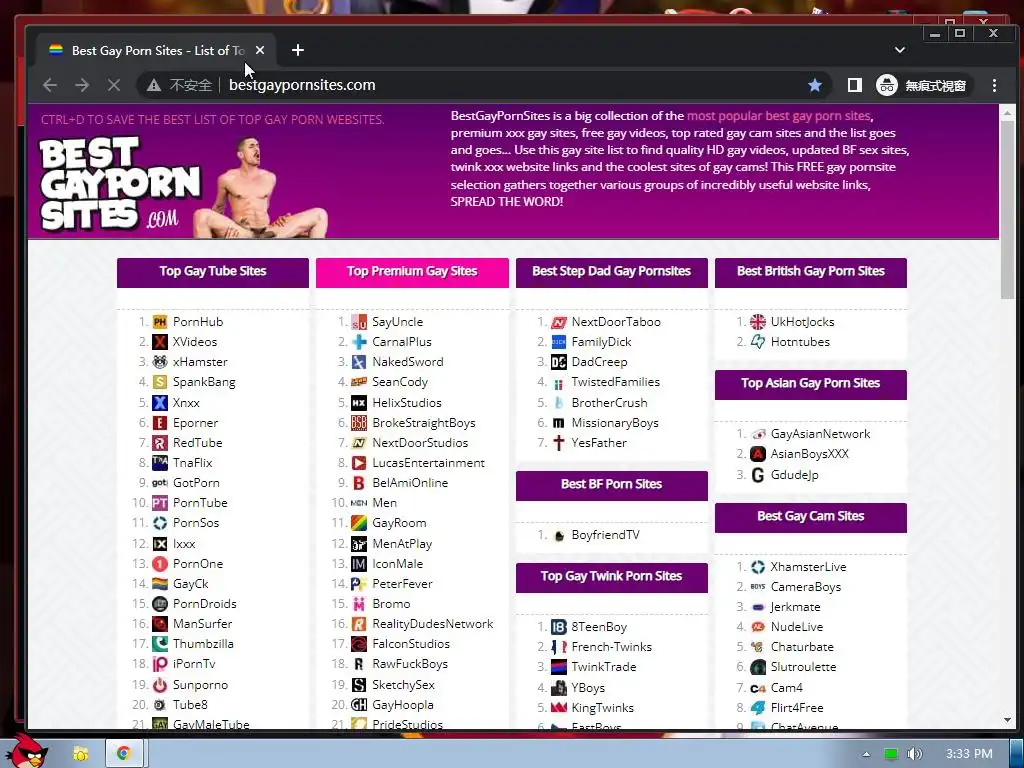Open the Hotntubes link
The image size is (1024, 768).
point(800,342)
